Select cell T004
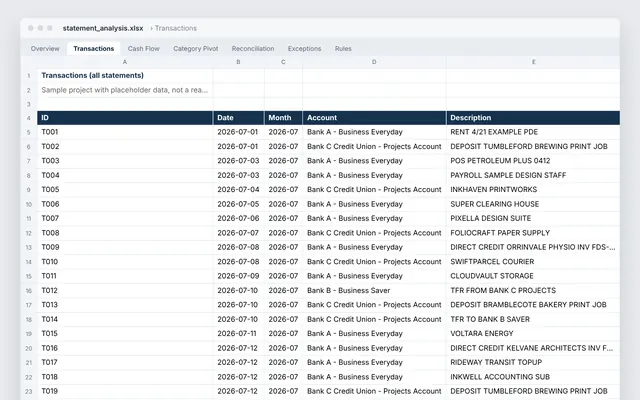The width and height of the screenshot is (640, 400). pos(124,176)
